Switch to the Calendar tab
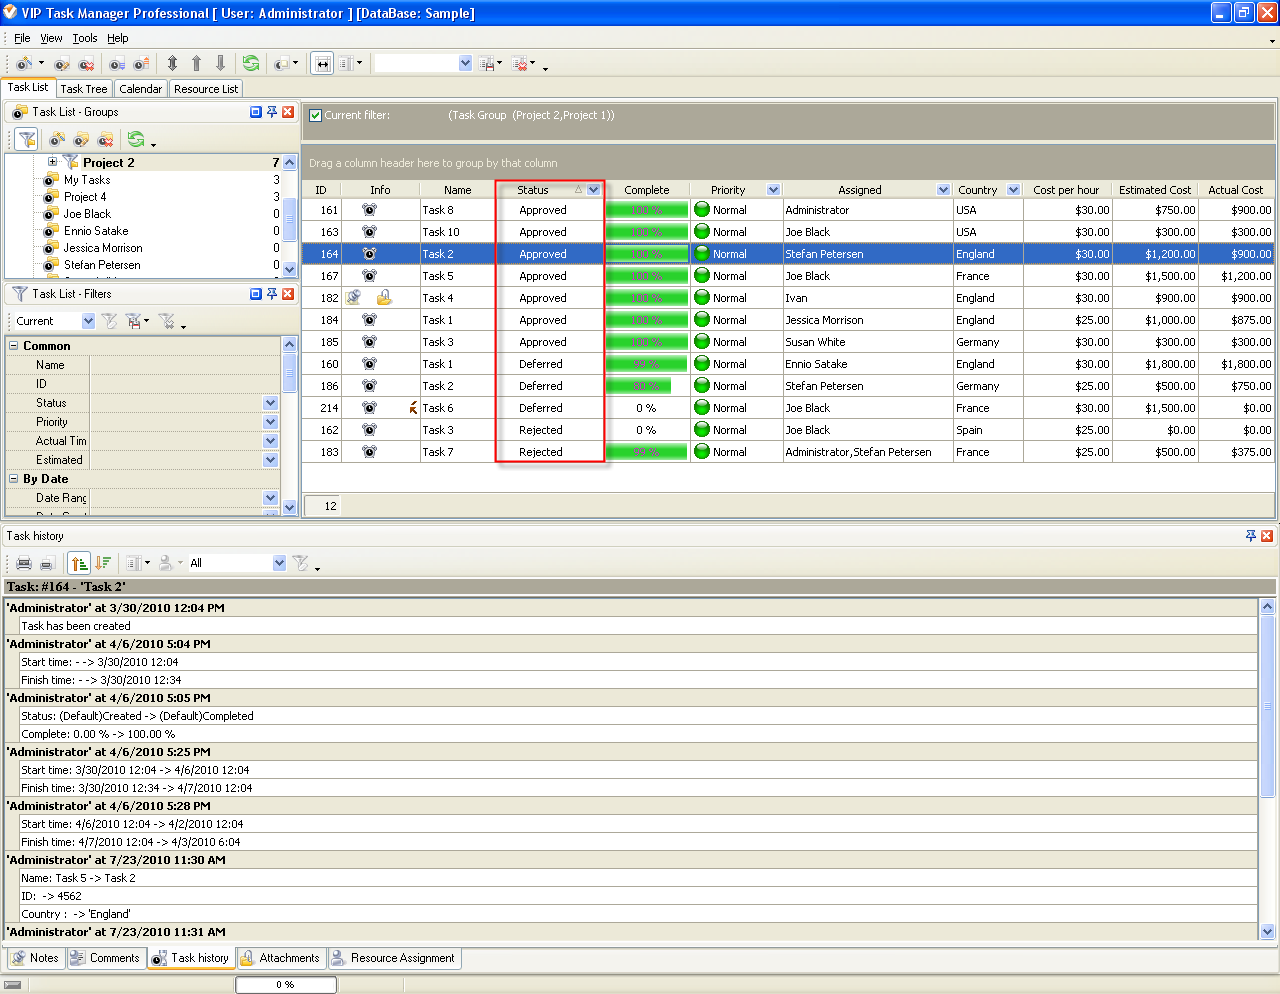Image resolution: width=1280 pixels, height=994 pixels. pos(140,89)
